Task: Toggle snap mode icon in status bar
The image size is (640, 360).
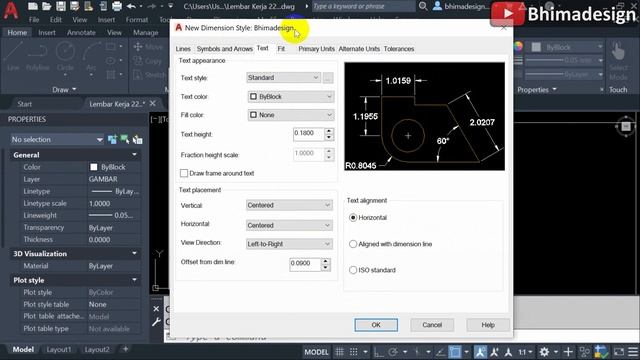Action: click(353, 352)
